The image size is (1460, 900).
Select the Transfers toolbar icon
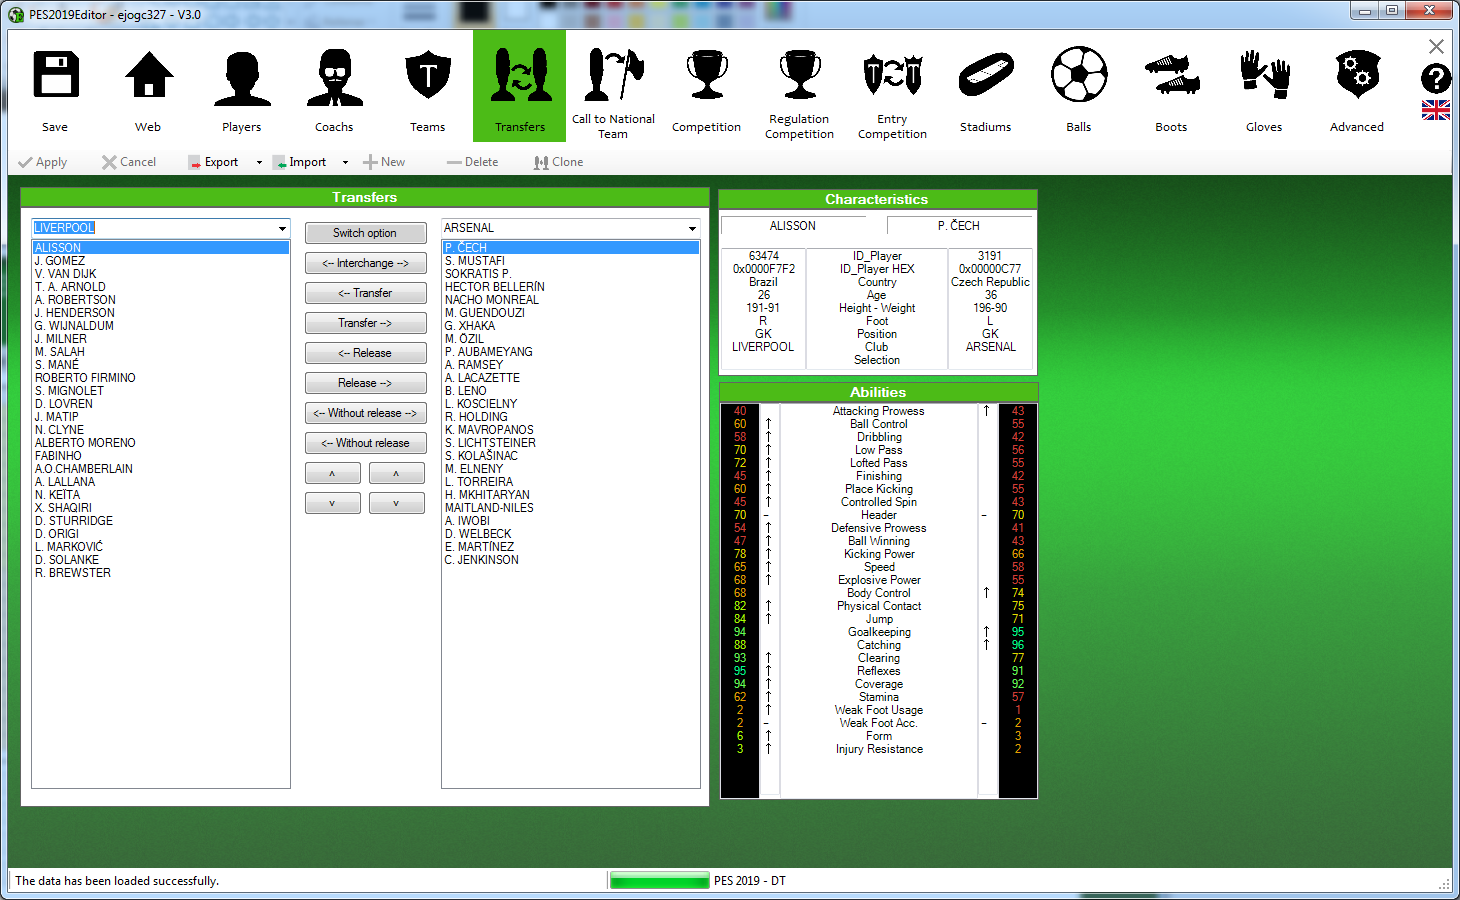[520, 86]
